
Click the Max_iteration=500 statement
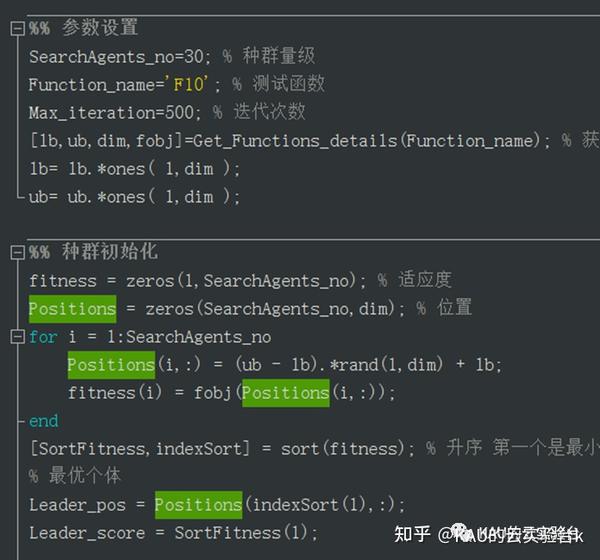pos(114,113)
